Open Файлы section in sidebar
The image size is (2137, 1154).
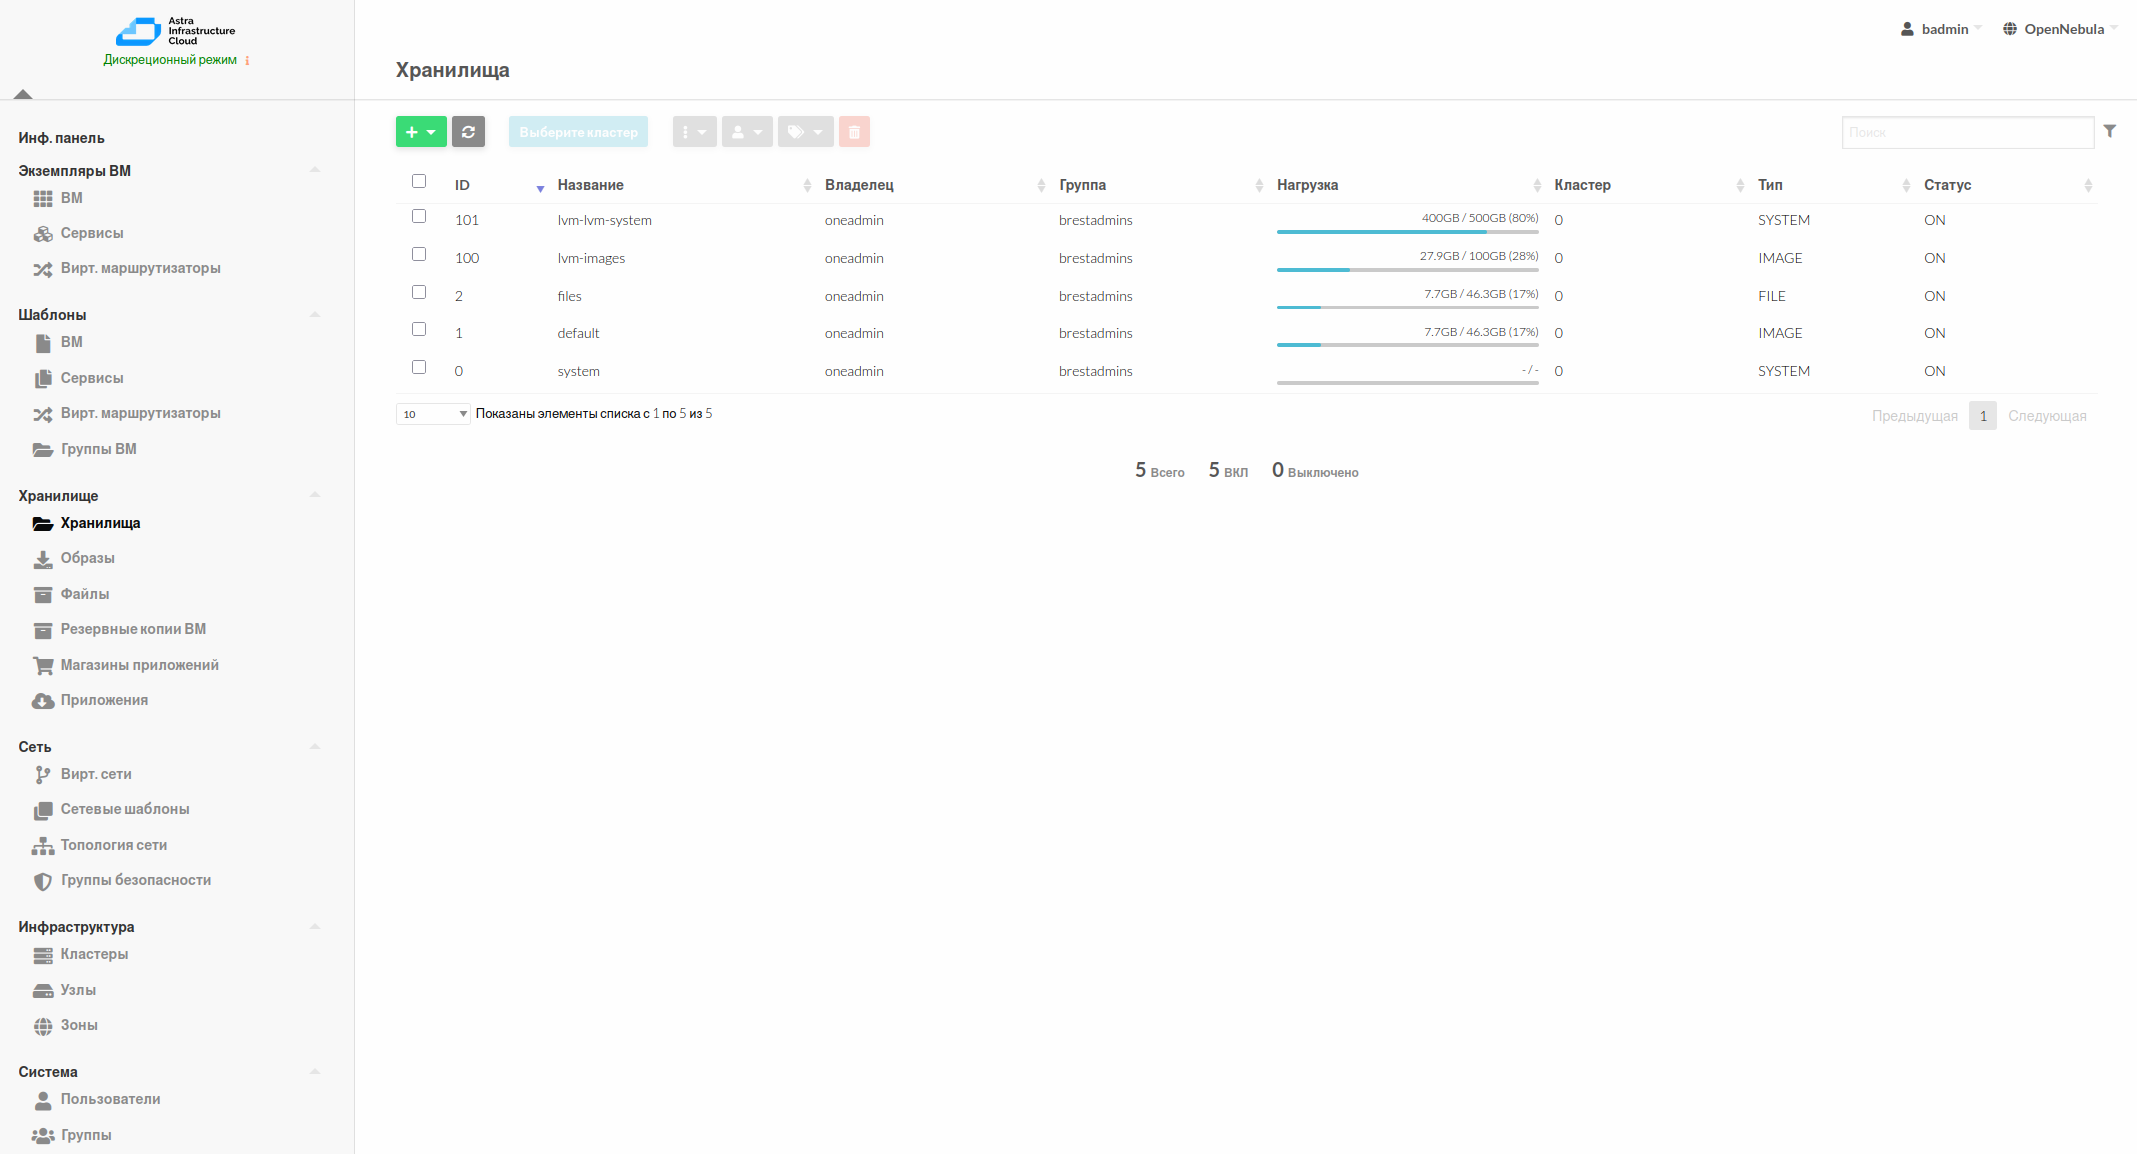click(86, 594)
